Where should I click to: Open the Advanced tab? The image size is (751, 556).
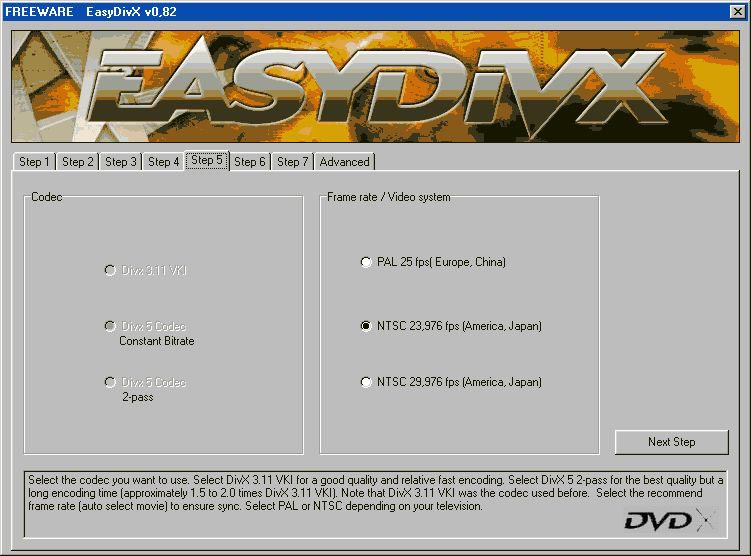click(x=344, y=162)
